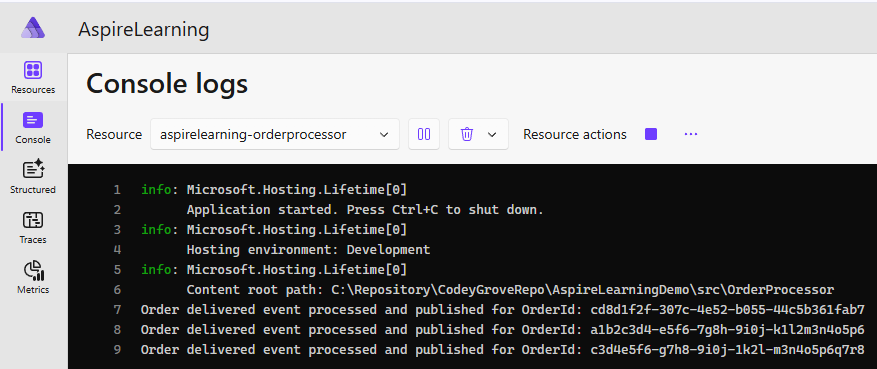Click the Traces label in sidebar

point(33,240)
